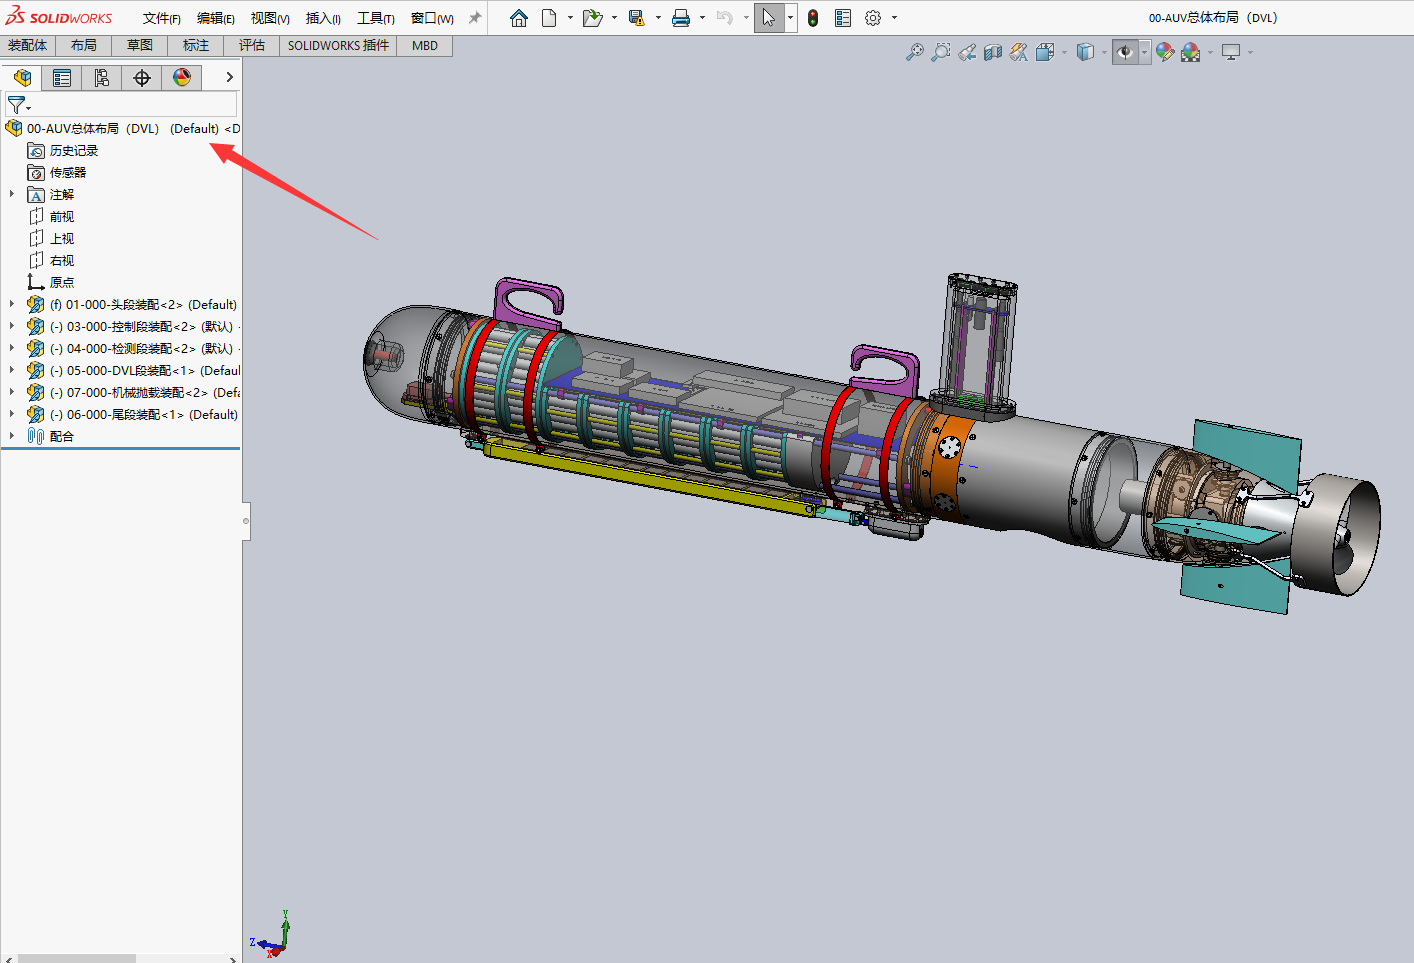Open the 编辑(E) menu

pos(215,18)
